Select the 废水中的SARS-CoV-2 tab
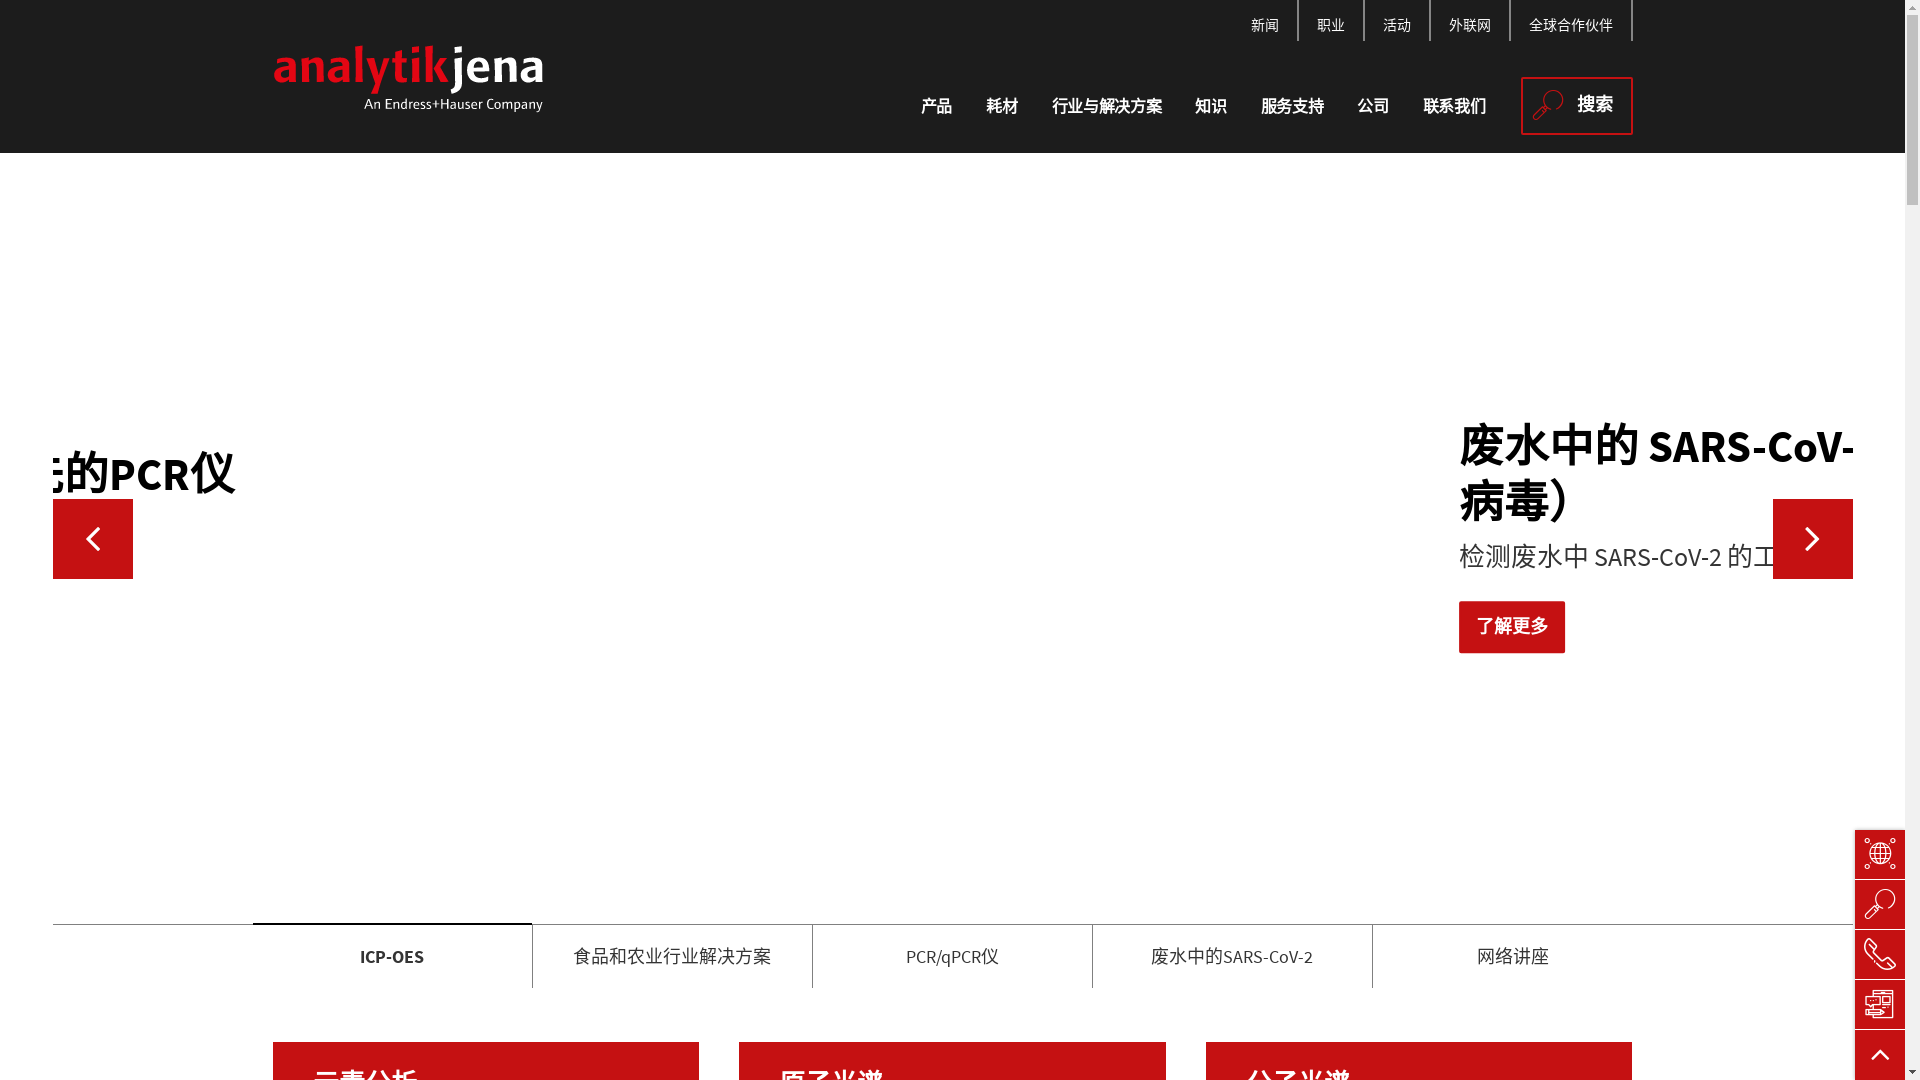 (1231, 957)
